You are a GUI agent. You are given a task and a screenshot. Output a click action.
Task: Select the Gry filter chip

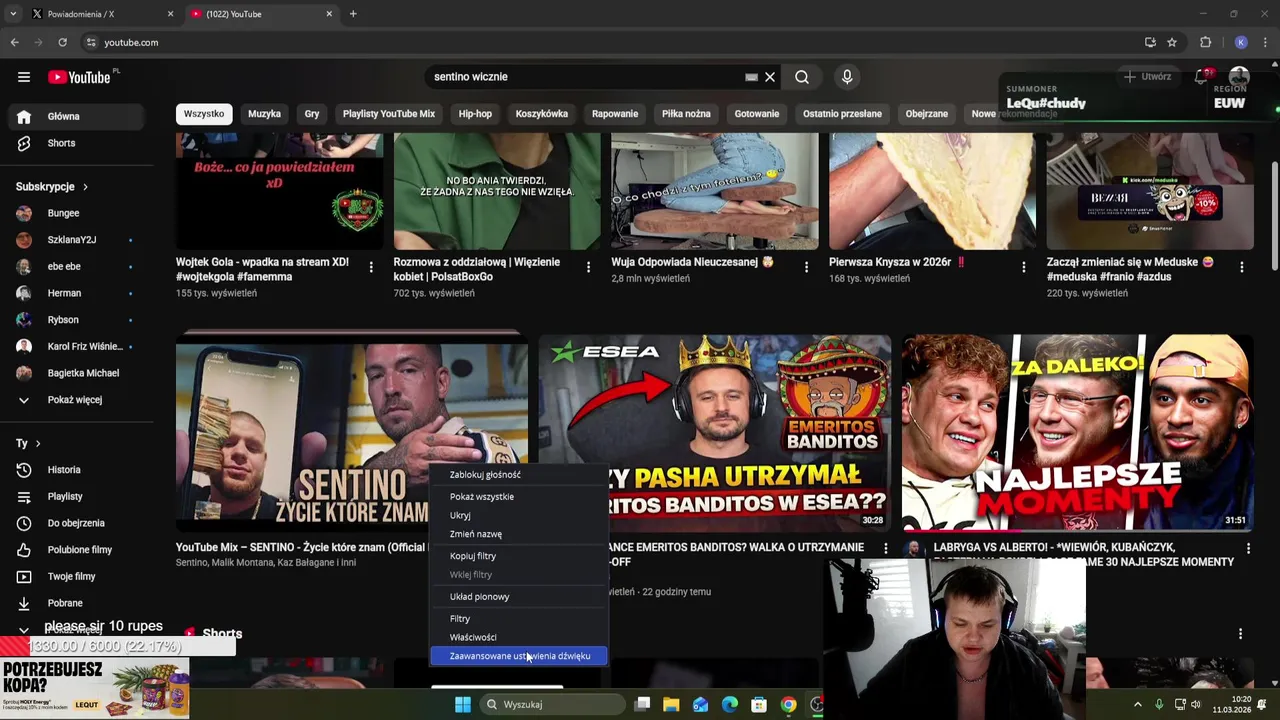click(312, 114)
